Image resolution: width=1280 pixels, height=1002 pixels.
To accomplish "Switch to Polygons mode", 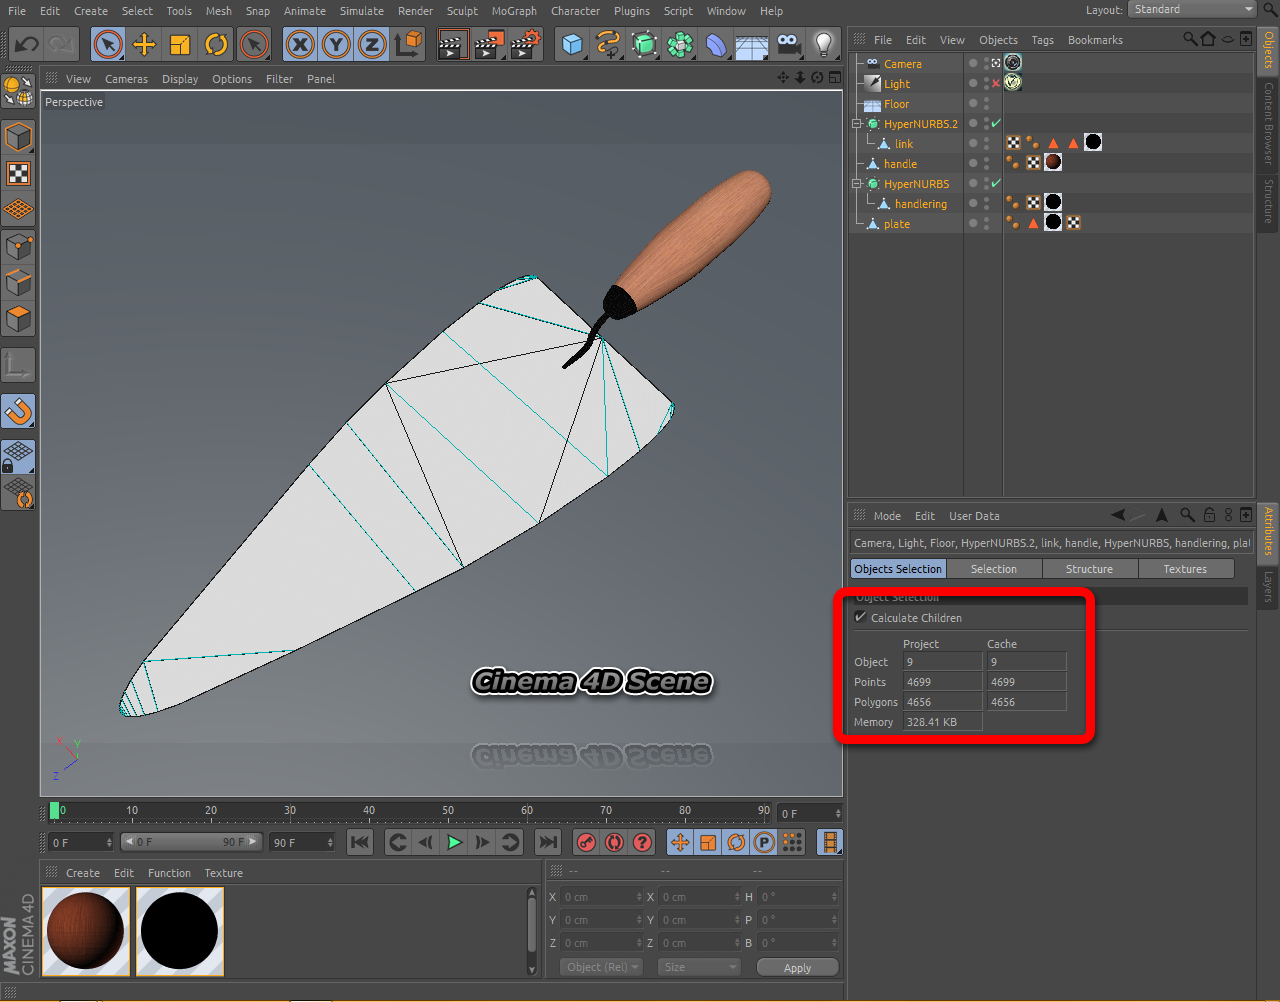I will 19,320.
